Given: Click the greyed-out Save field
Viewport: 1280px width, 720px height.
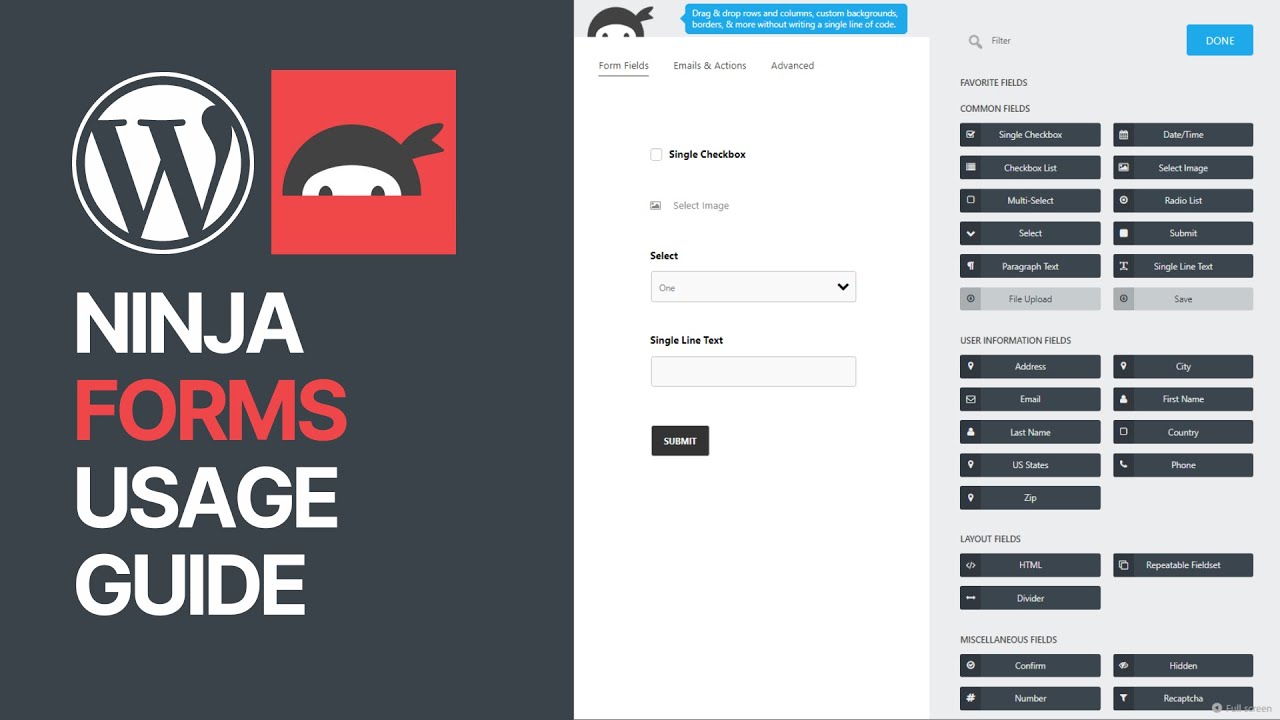Looking at the screenshot, I should (1183, 299).
